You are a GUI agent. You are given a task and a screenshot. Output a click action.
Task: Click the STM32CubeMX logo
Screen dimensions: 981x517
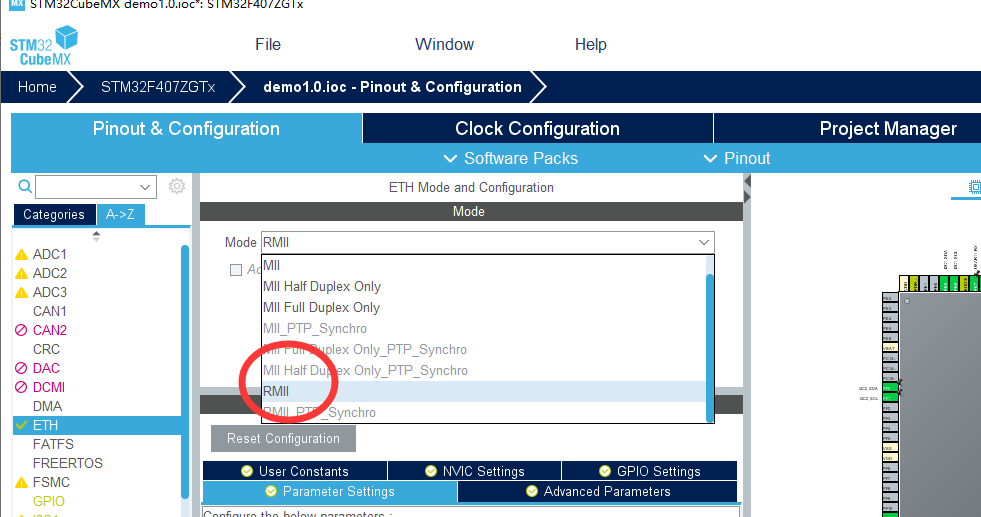tap(43, 46)
